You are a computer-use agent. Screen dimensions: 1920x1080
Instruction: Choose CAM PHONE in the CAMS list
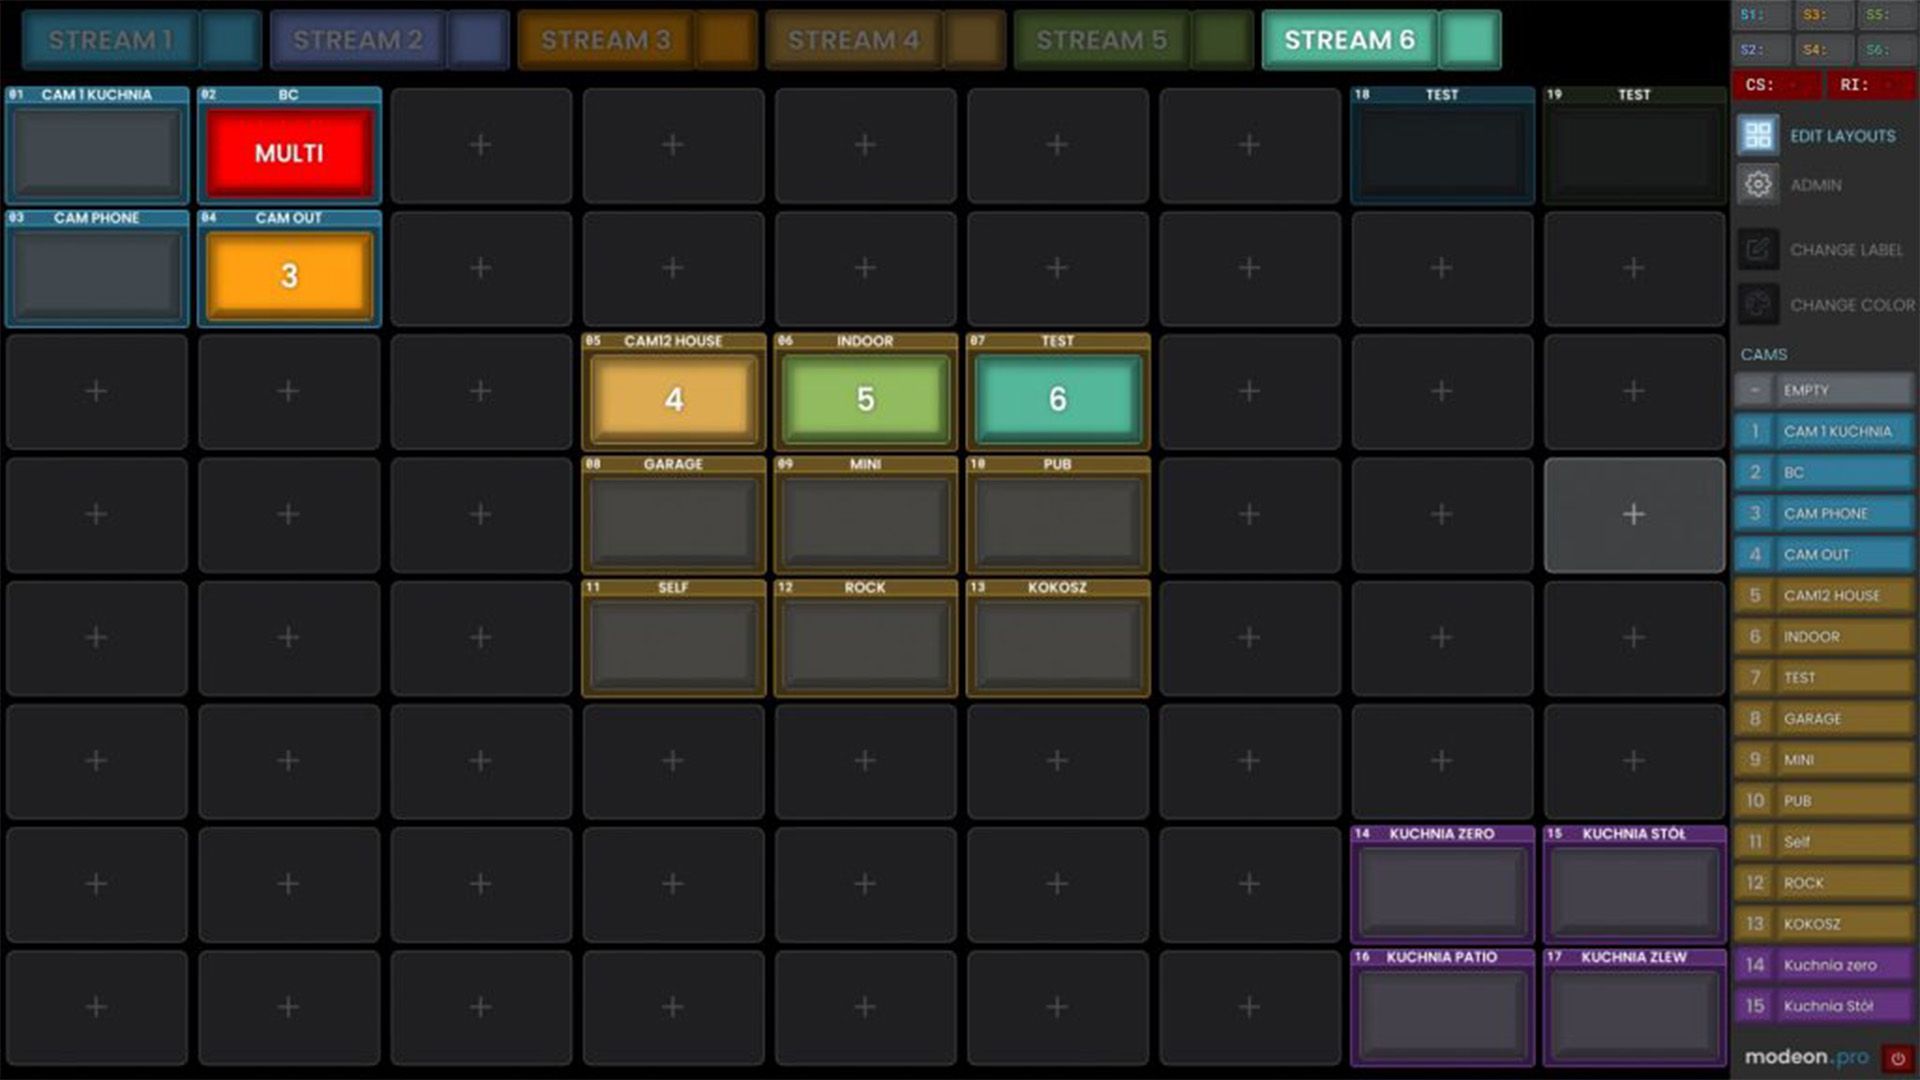tap(1824, 513)
